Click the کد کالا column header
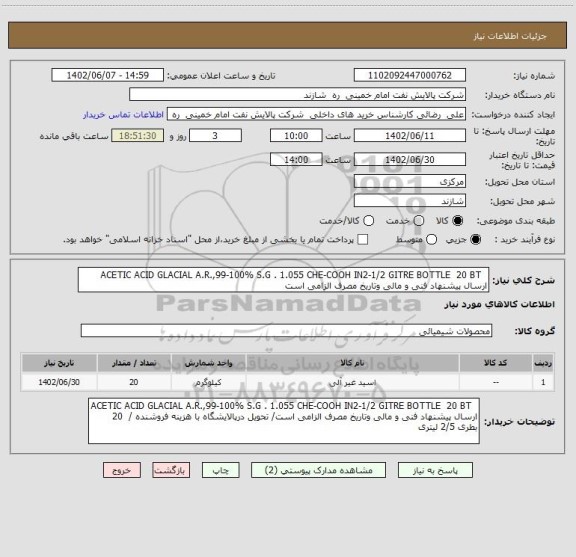 point(496,363)
